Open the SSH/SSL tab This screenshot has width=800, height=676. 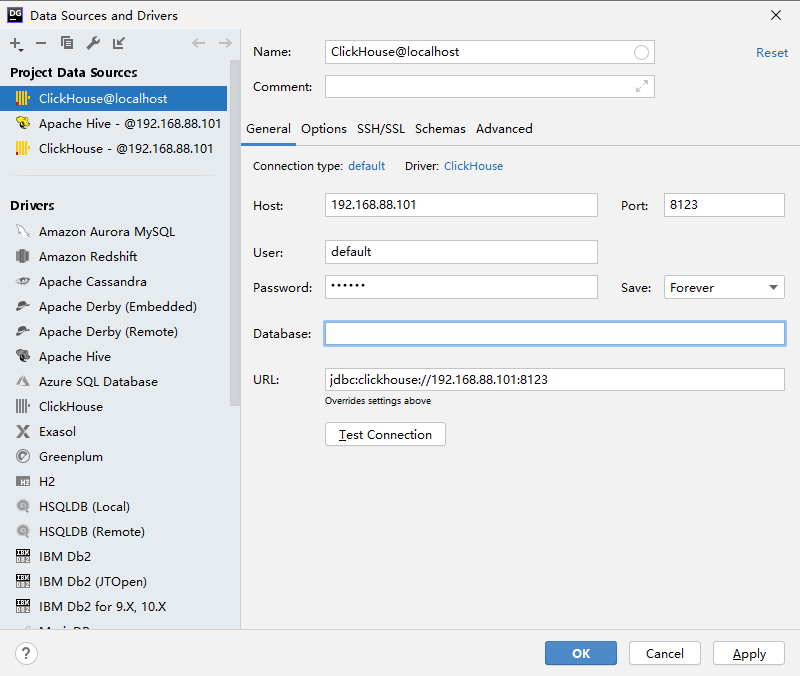381,129
